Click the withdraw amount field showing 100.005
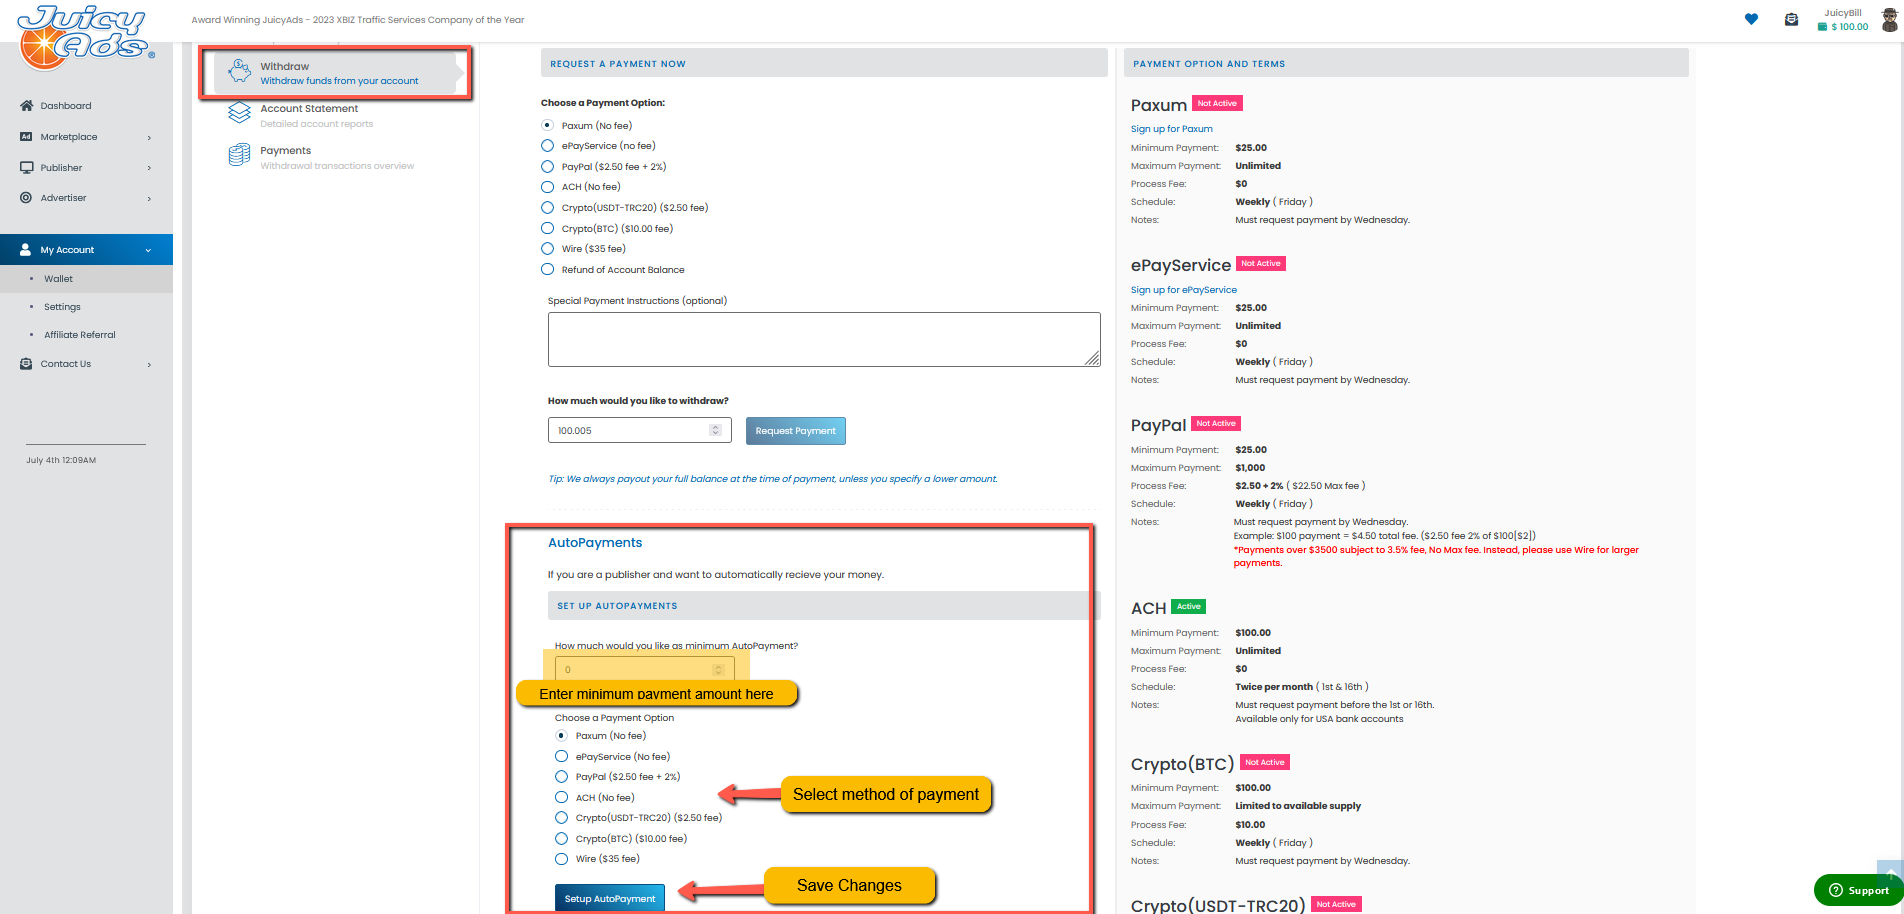This screenshot has height=914, width=1904. [639, 430]
